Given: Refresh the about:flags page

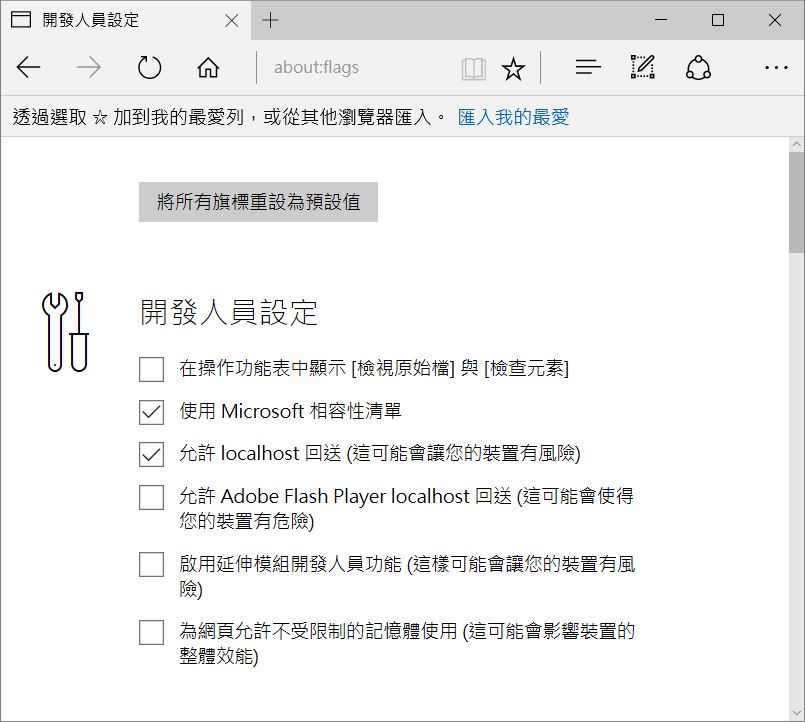Looking at the screenshot, I should point(149,67).
